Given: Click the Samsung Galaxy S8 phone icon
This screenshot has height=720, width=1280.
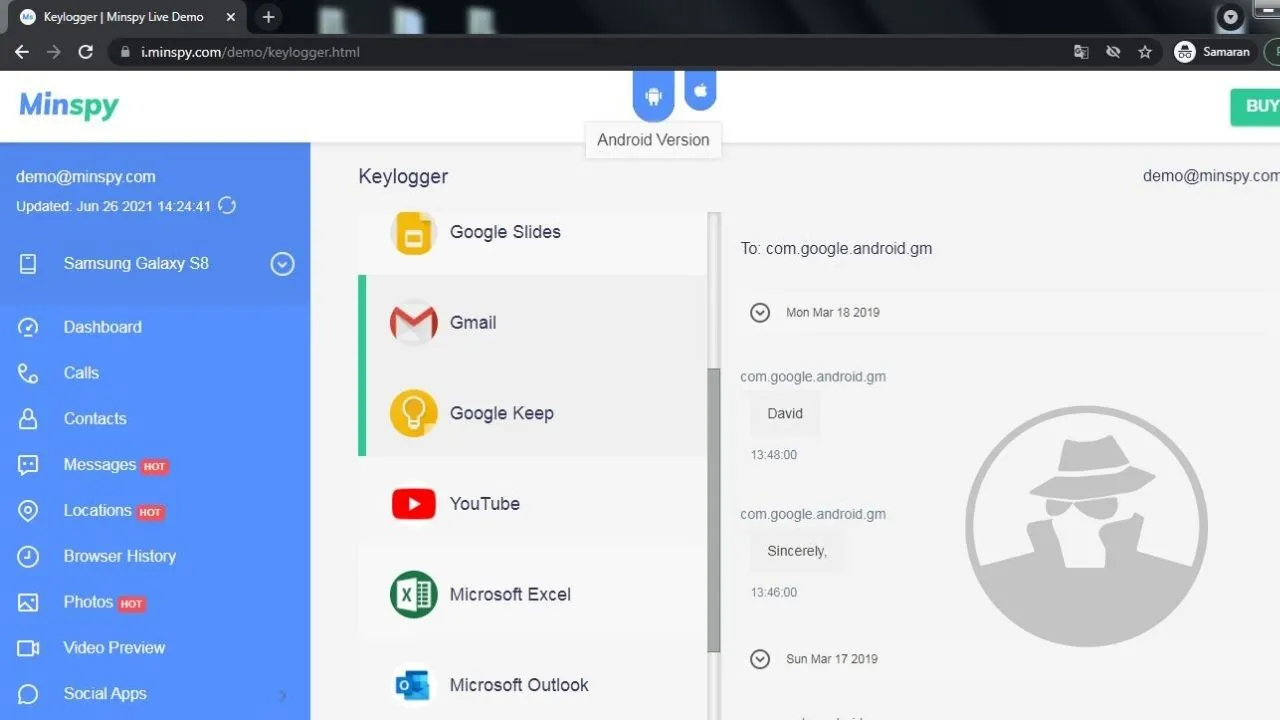Looking at the screenshot, I should (28, 264).
